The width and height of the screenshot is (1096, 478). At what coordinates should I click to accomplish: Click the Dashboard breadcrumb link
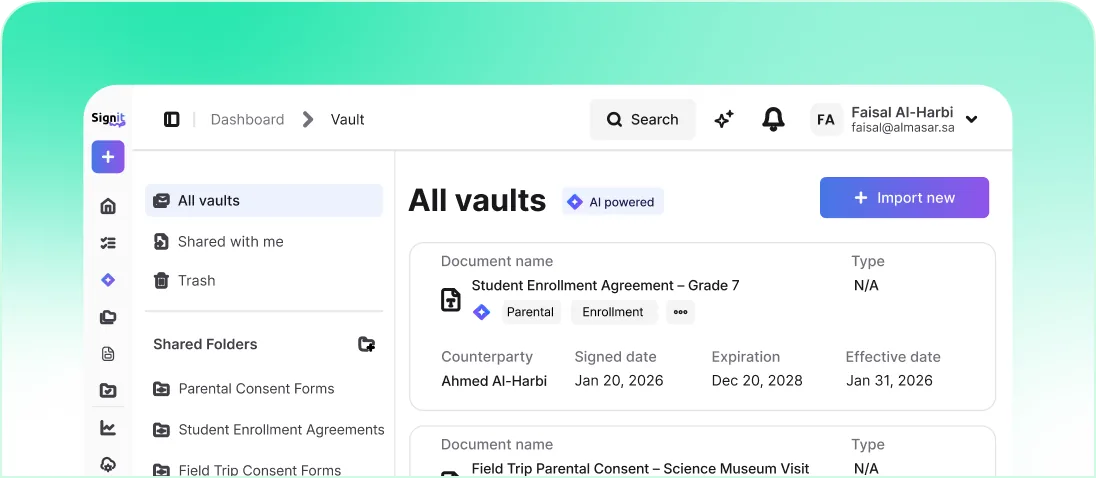click(x=247, y=120)
